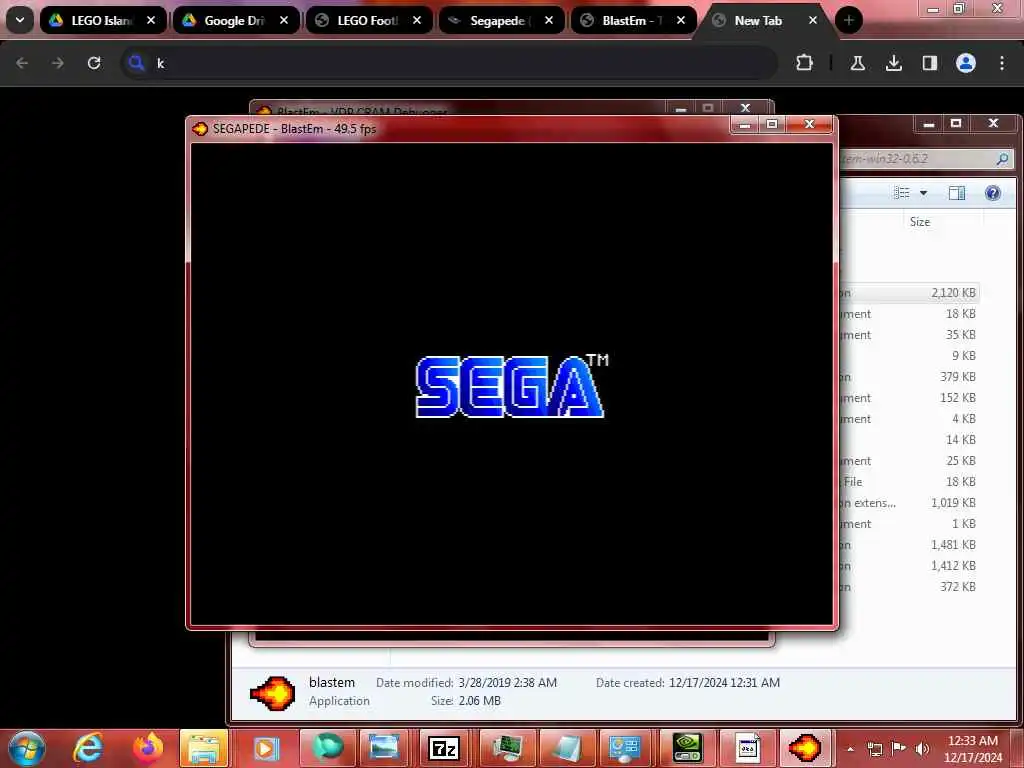Click the SEGAPEDE BlastEm window title bar

[457, 129]
